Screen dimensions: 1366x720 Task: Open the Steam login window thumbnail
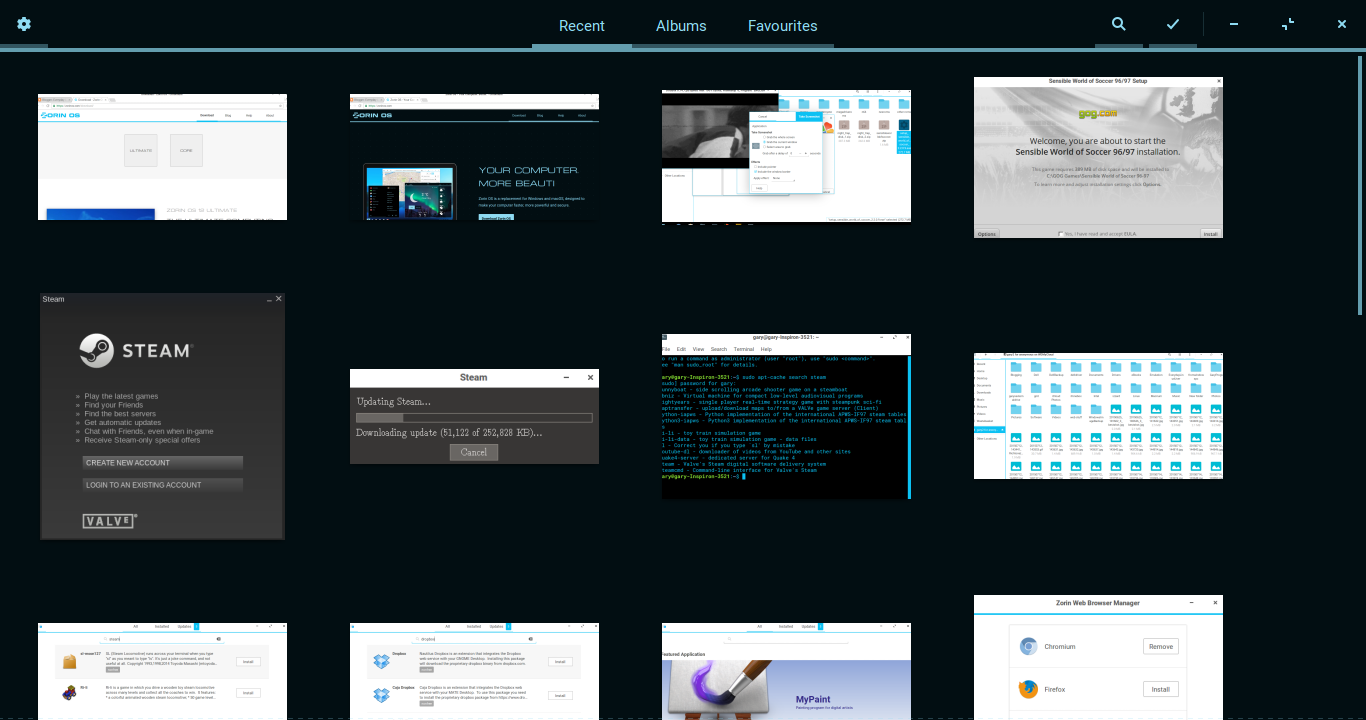162,416
